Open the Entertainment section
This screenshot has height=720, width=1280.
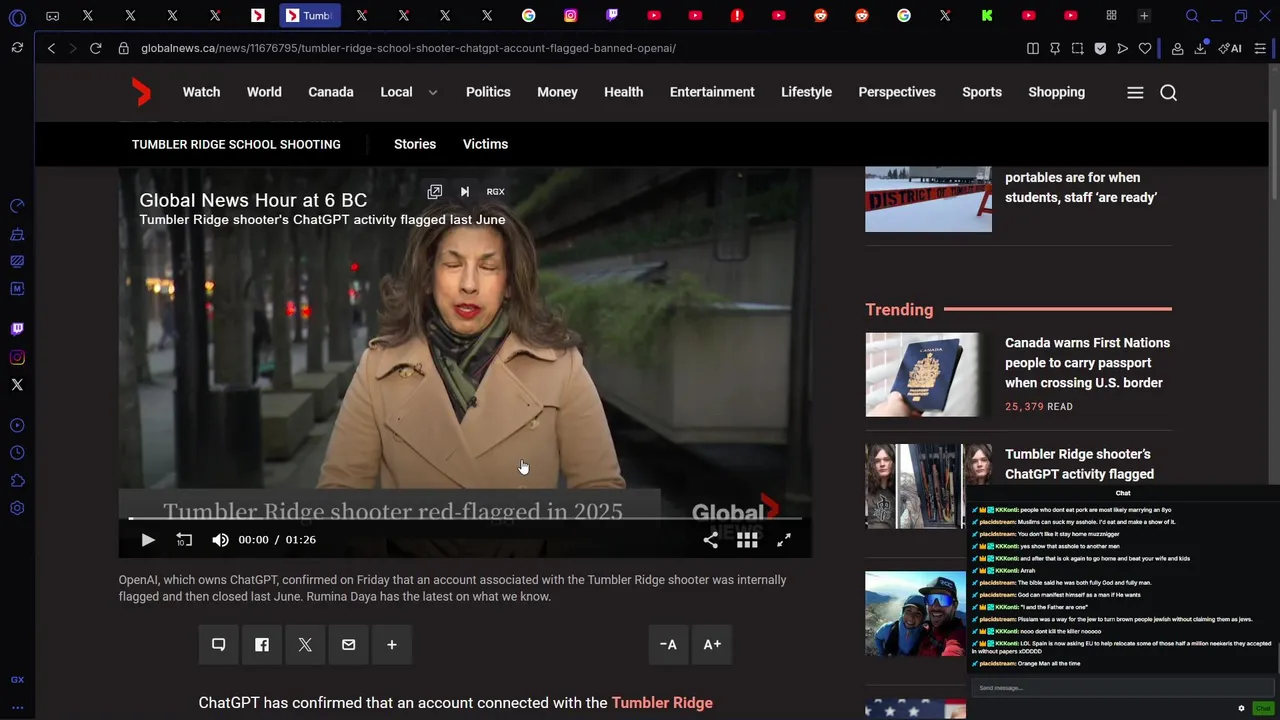(712, 92)
